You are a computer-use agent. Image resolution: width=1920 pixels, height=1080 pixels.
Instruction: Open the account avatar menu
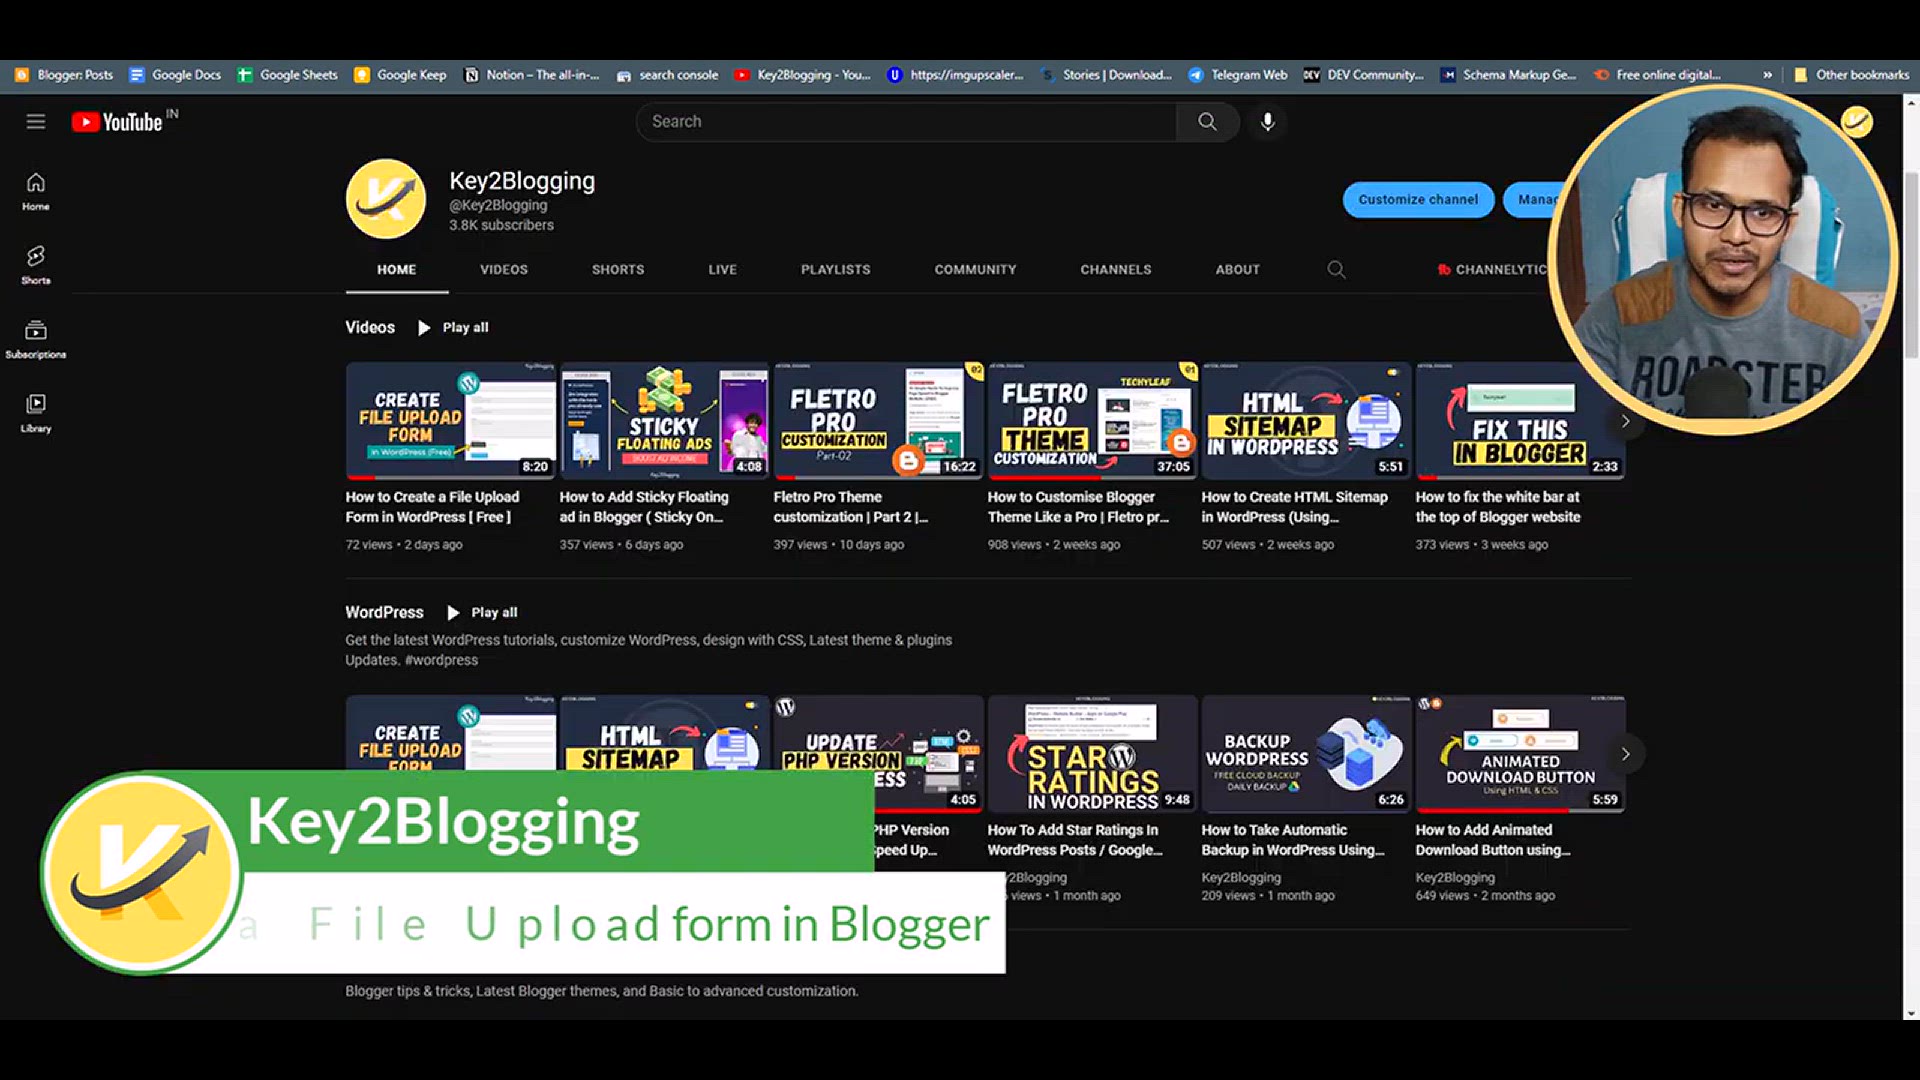1857,122
